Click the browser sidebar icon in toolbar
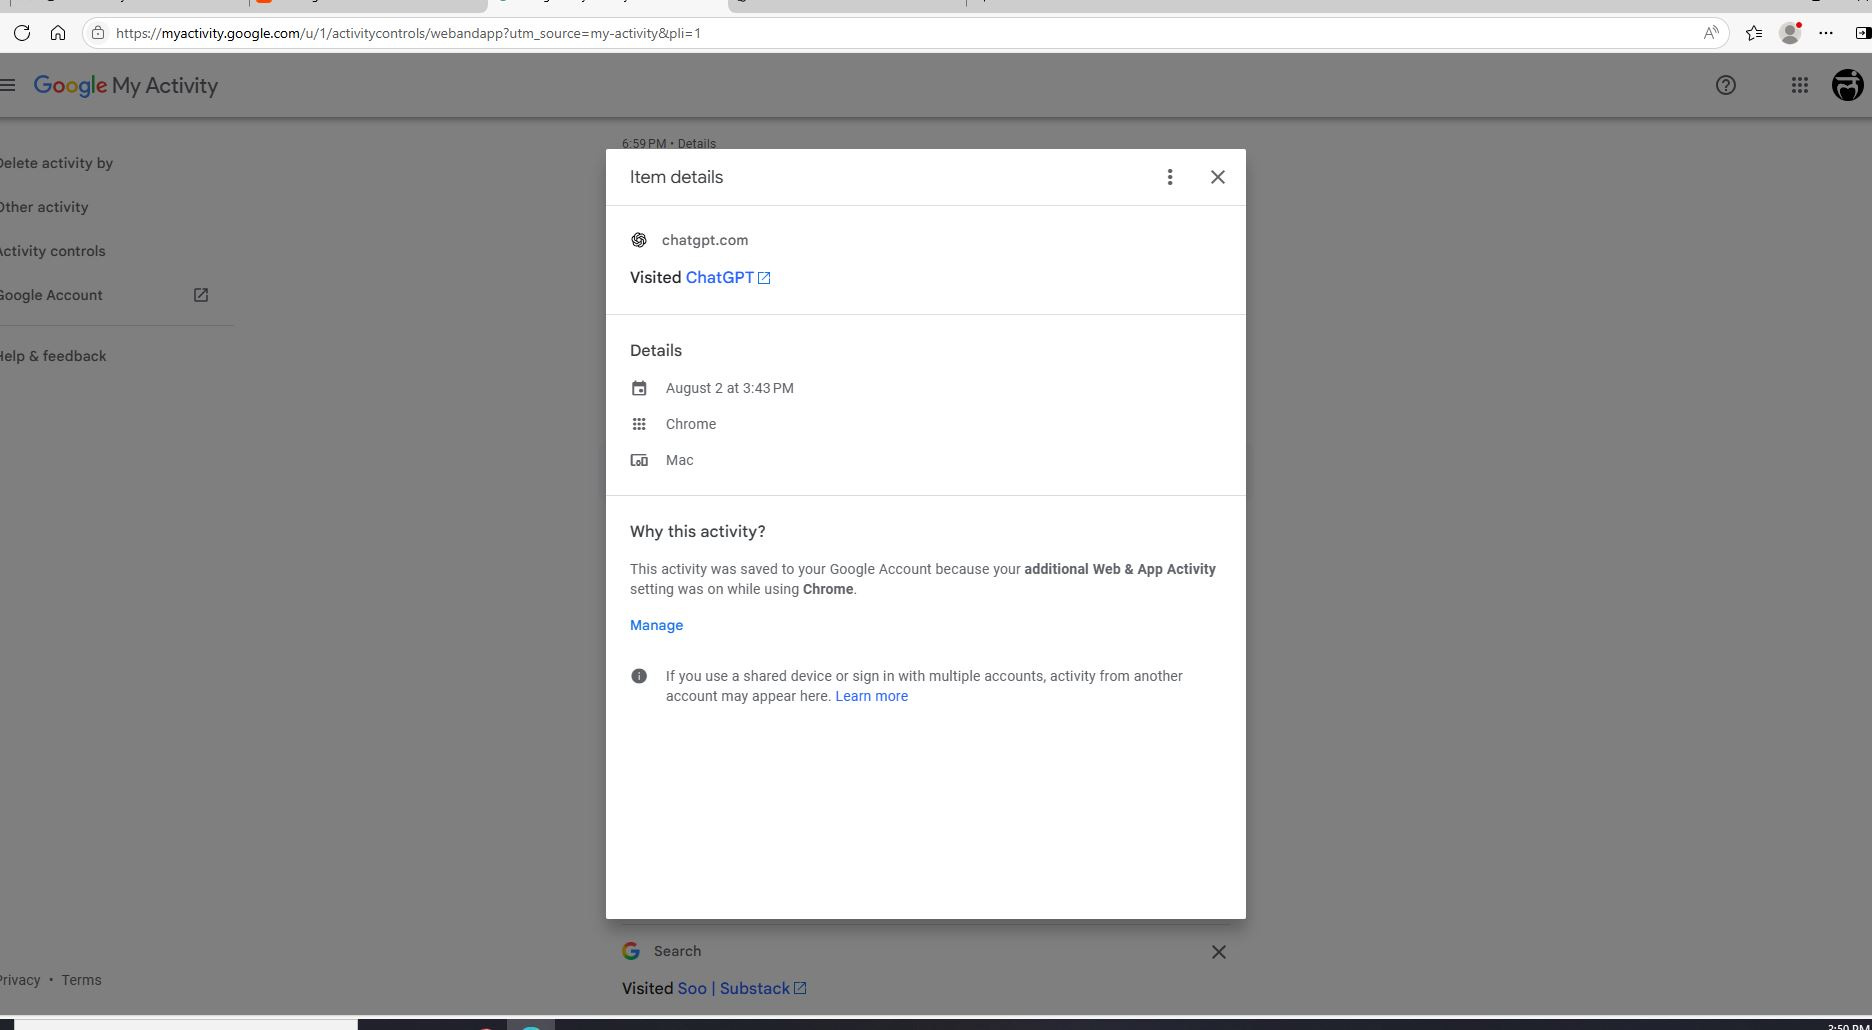The width and height of the screenshot is (1872, 1030). point(1863,33)
